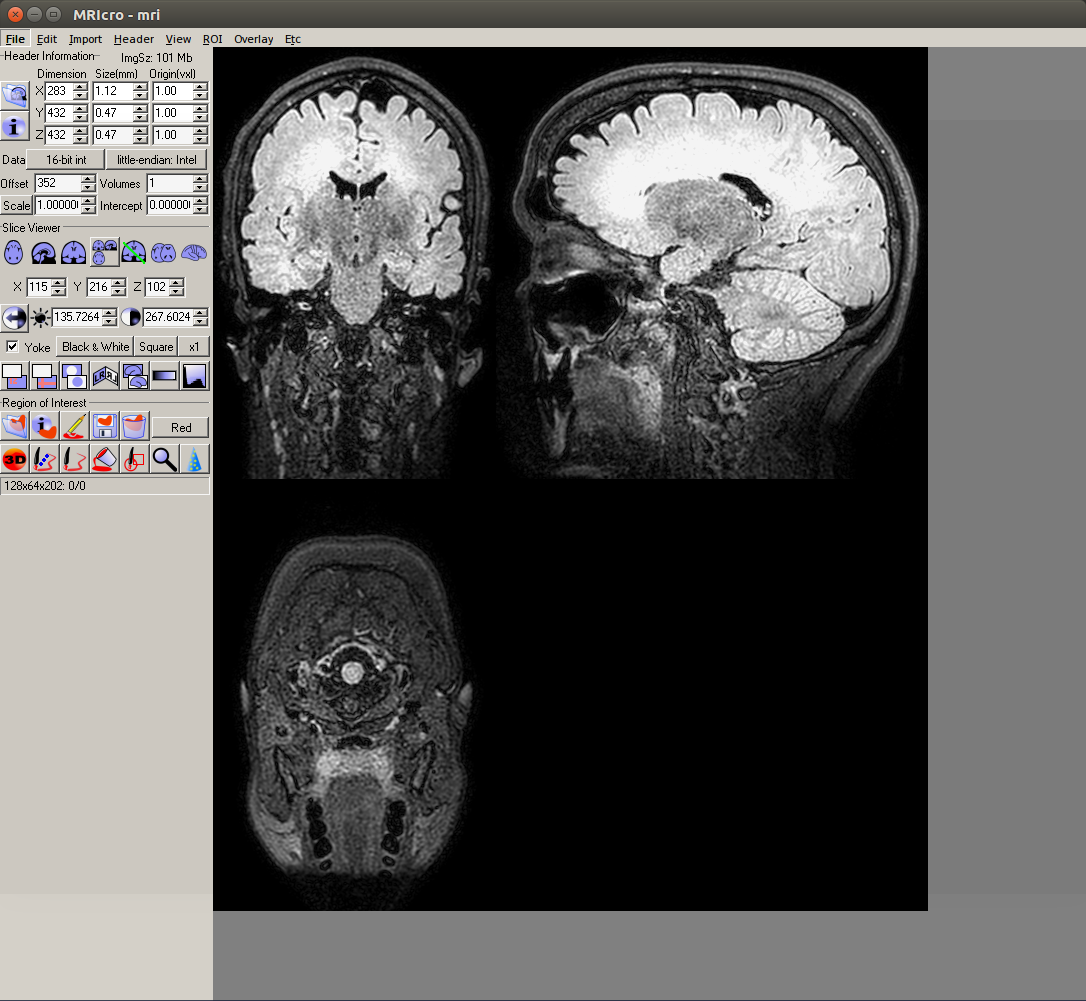Viewport: 1086px width, 1001px height.
Task: Open a ROI file with the folder icon
Action: [x=13, y=425]
